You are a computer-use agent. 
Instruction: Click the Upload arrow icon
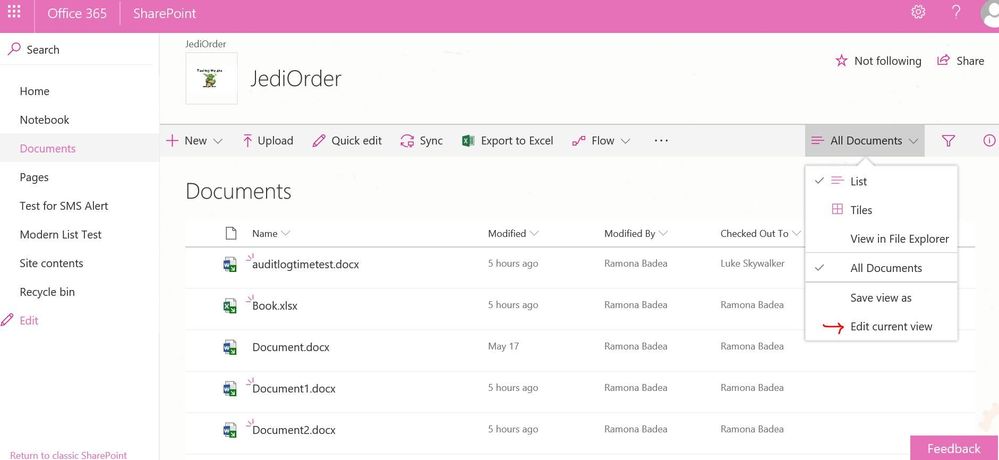click(x=247, y=141)
